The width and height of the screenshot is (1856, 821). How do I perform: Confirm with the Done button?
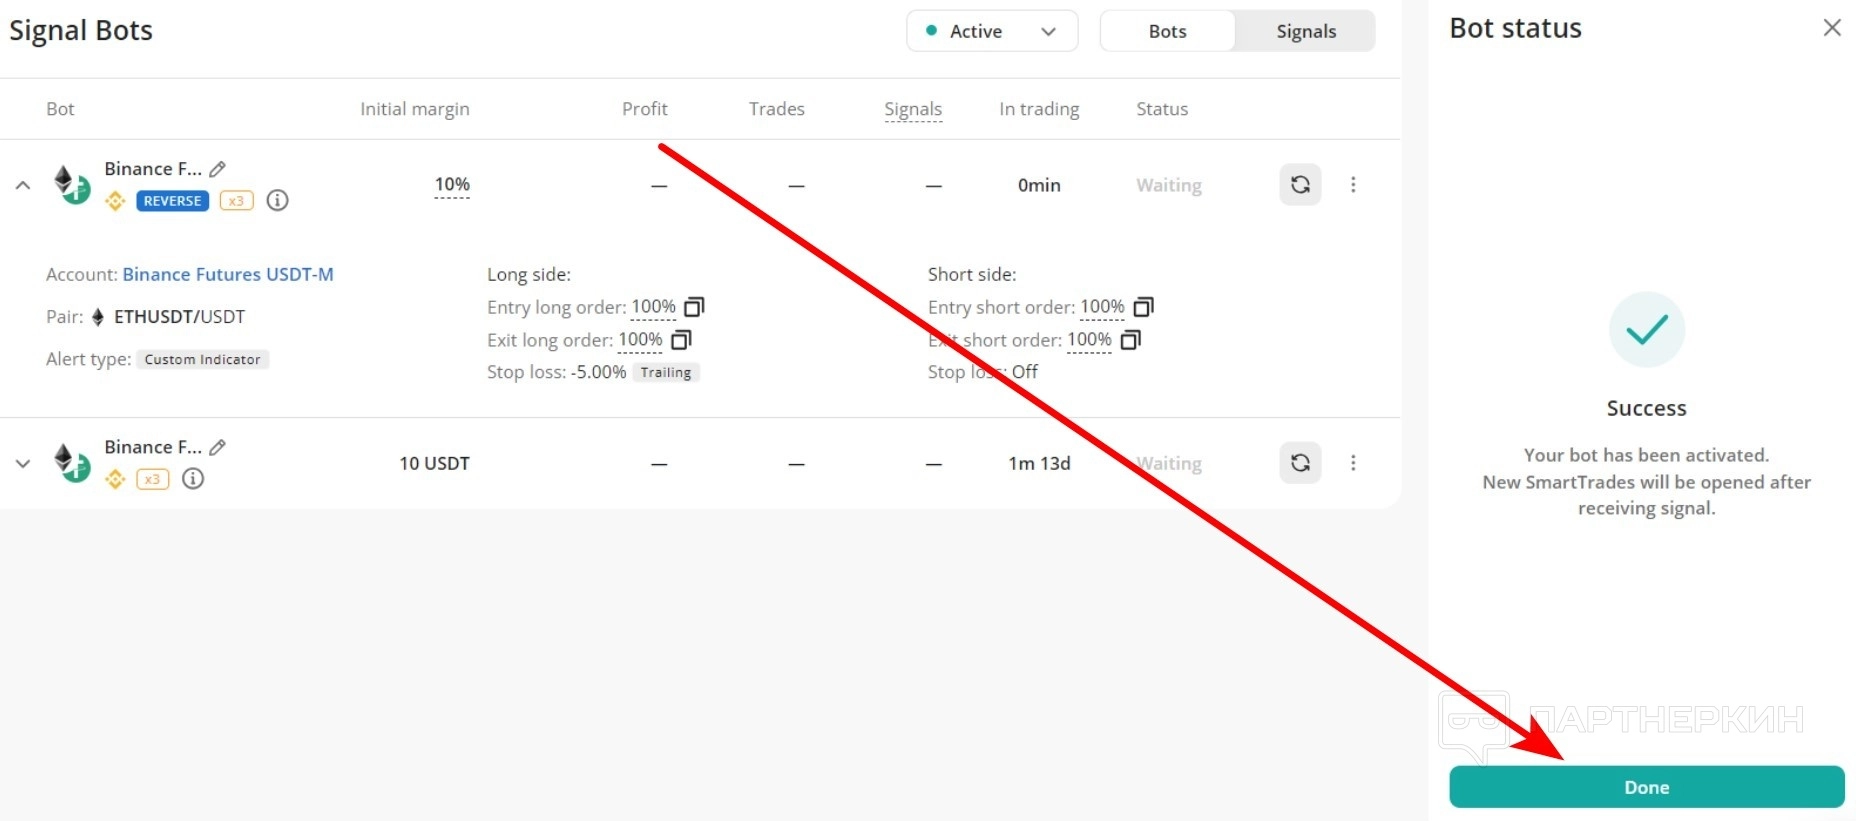tap(1647, 787)
